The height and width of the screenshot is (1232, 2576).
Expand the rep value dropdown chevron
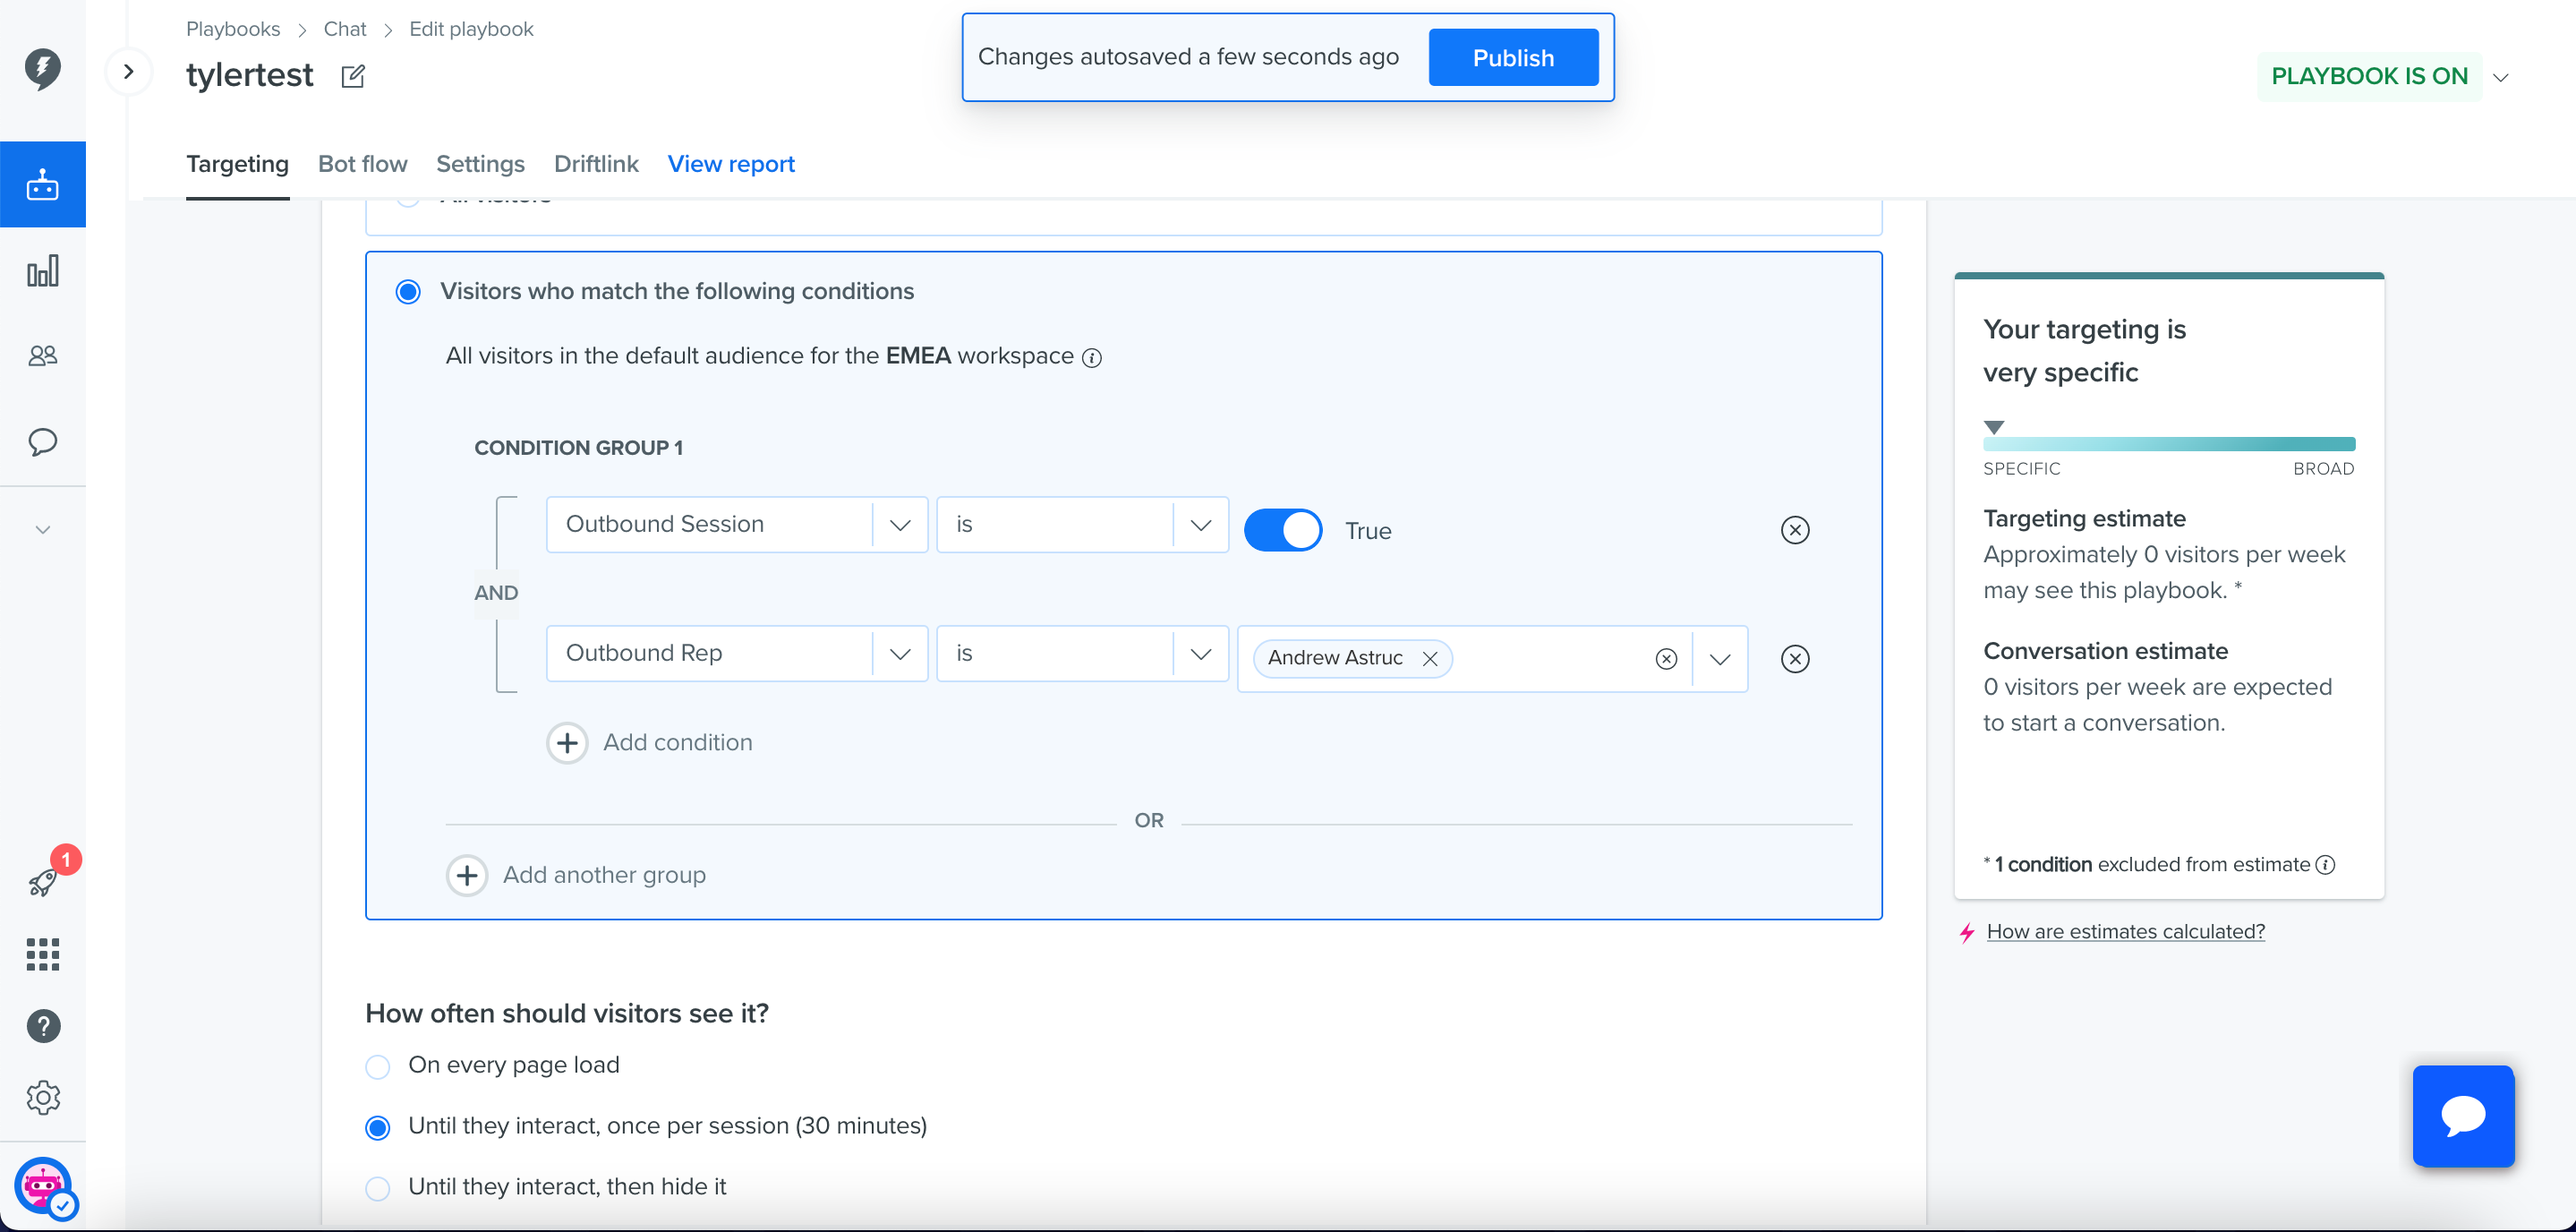click(x=1719, y=659)
